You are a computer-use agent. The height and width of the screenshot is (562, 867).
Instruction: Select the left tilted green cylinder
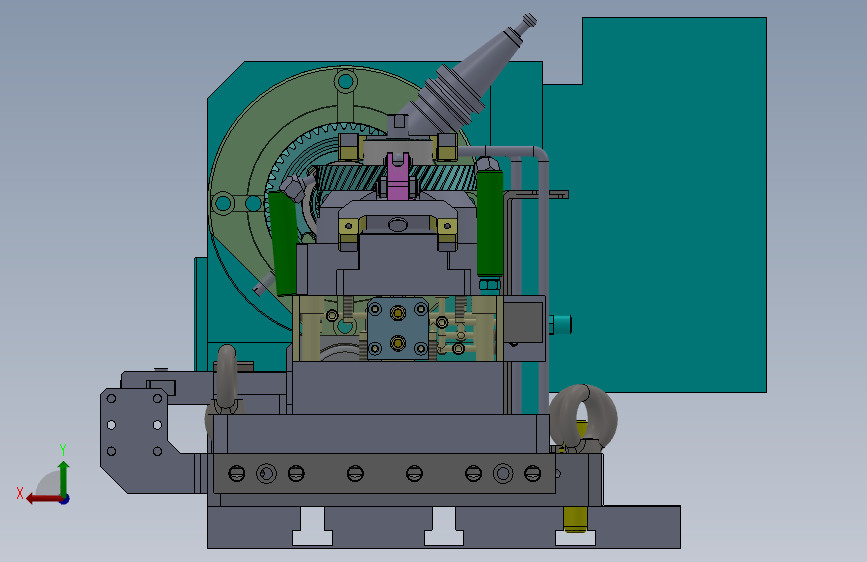(x=283, y=243)
